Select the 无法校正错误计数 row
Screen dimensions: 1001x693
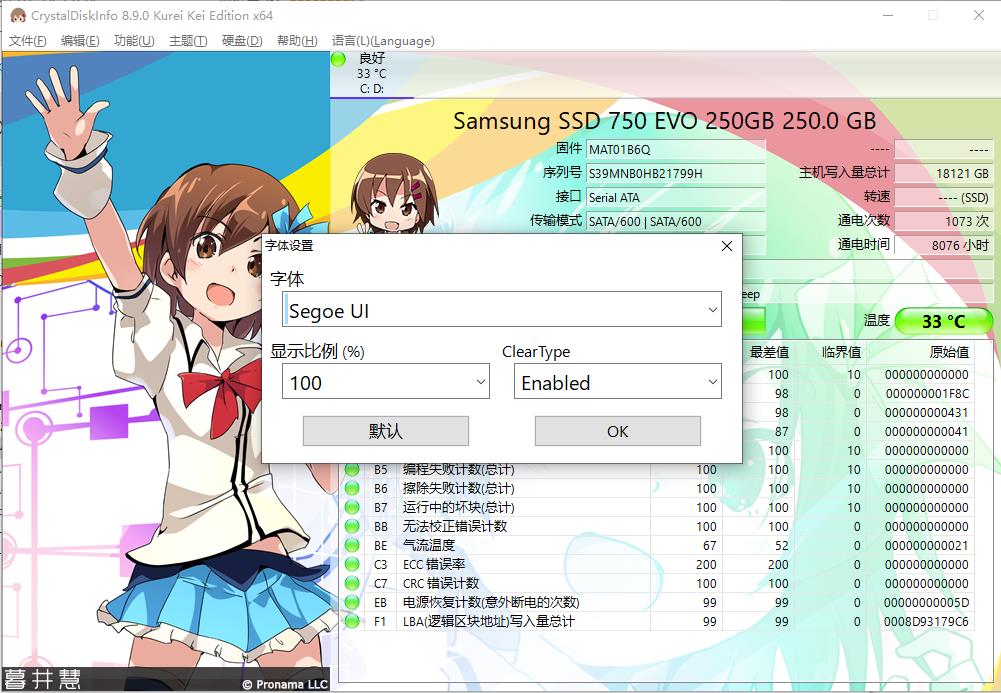click(x=656, y=526)
